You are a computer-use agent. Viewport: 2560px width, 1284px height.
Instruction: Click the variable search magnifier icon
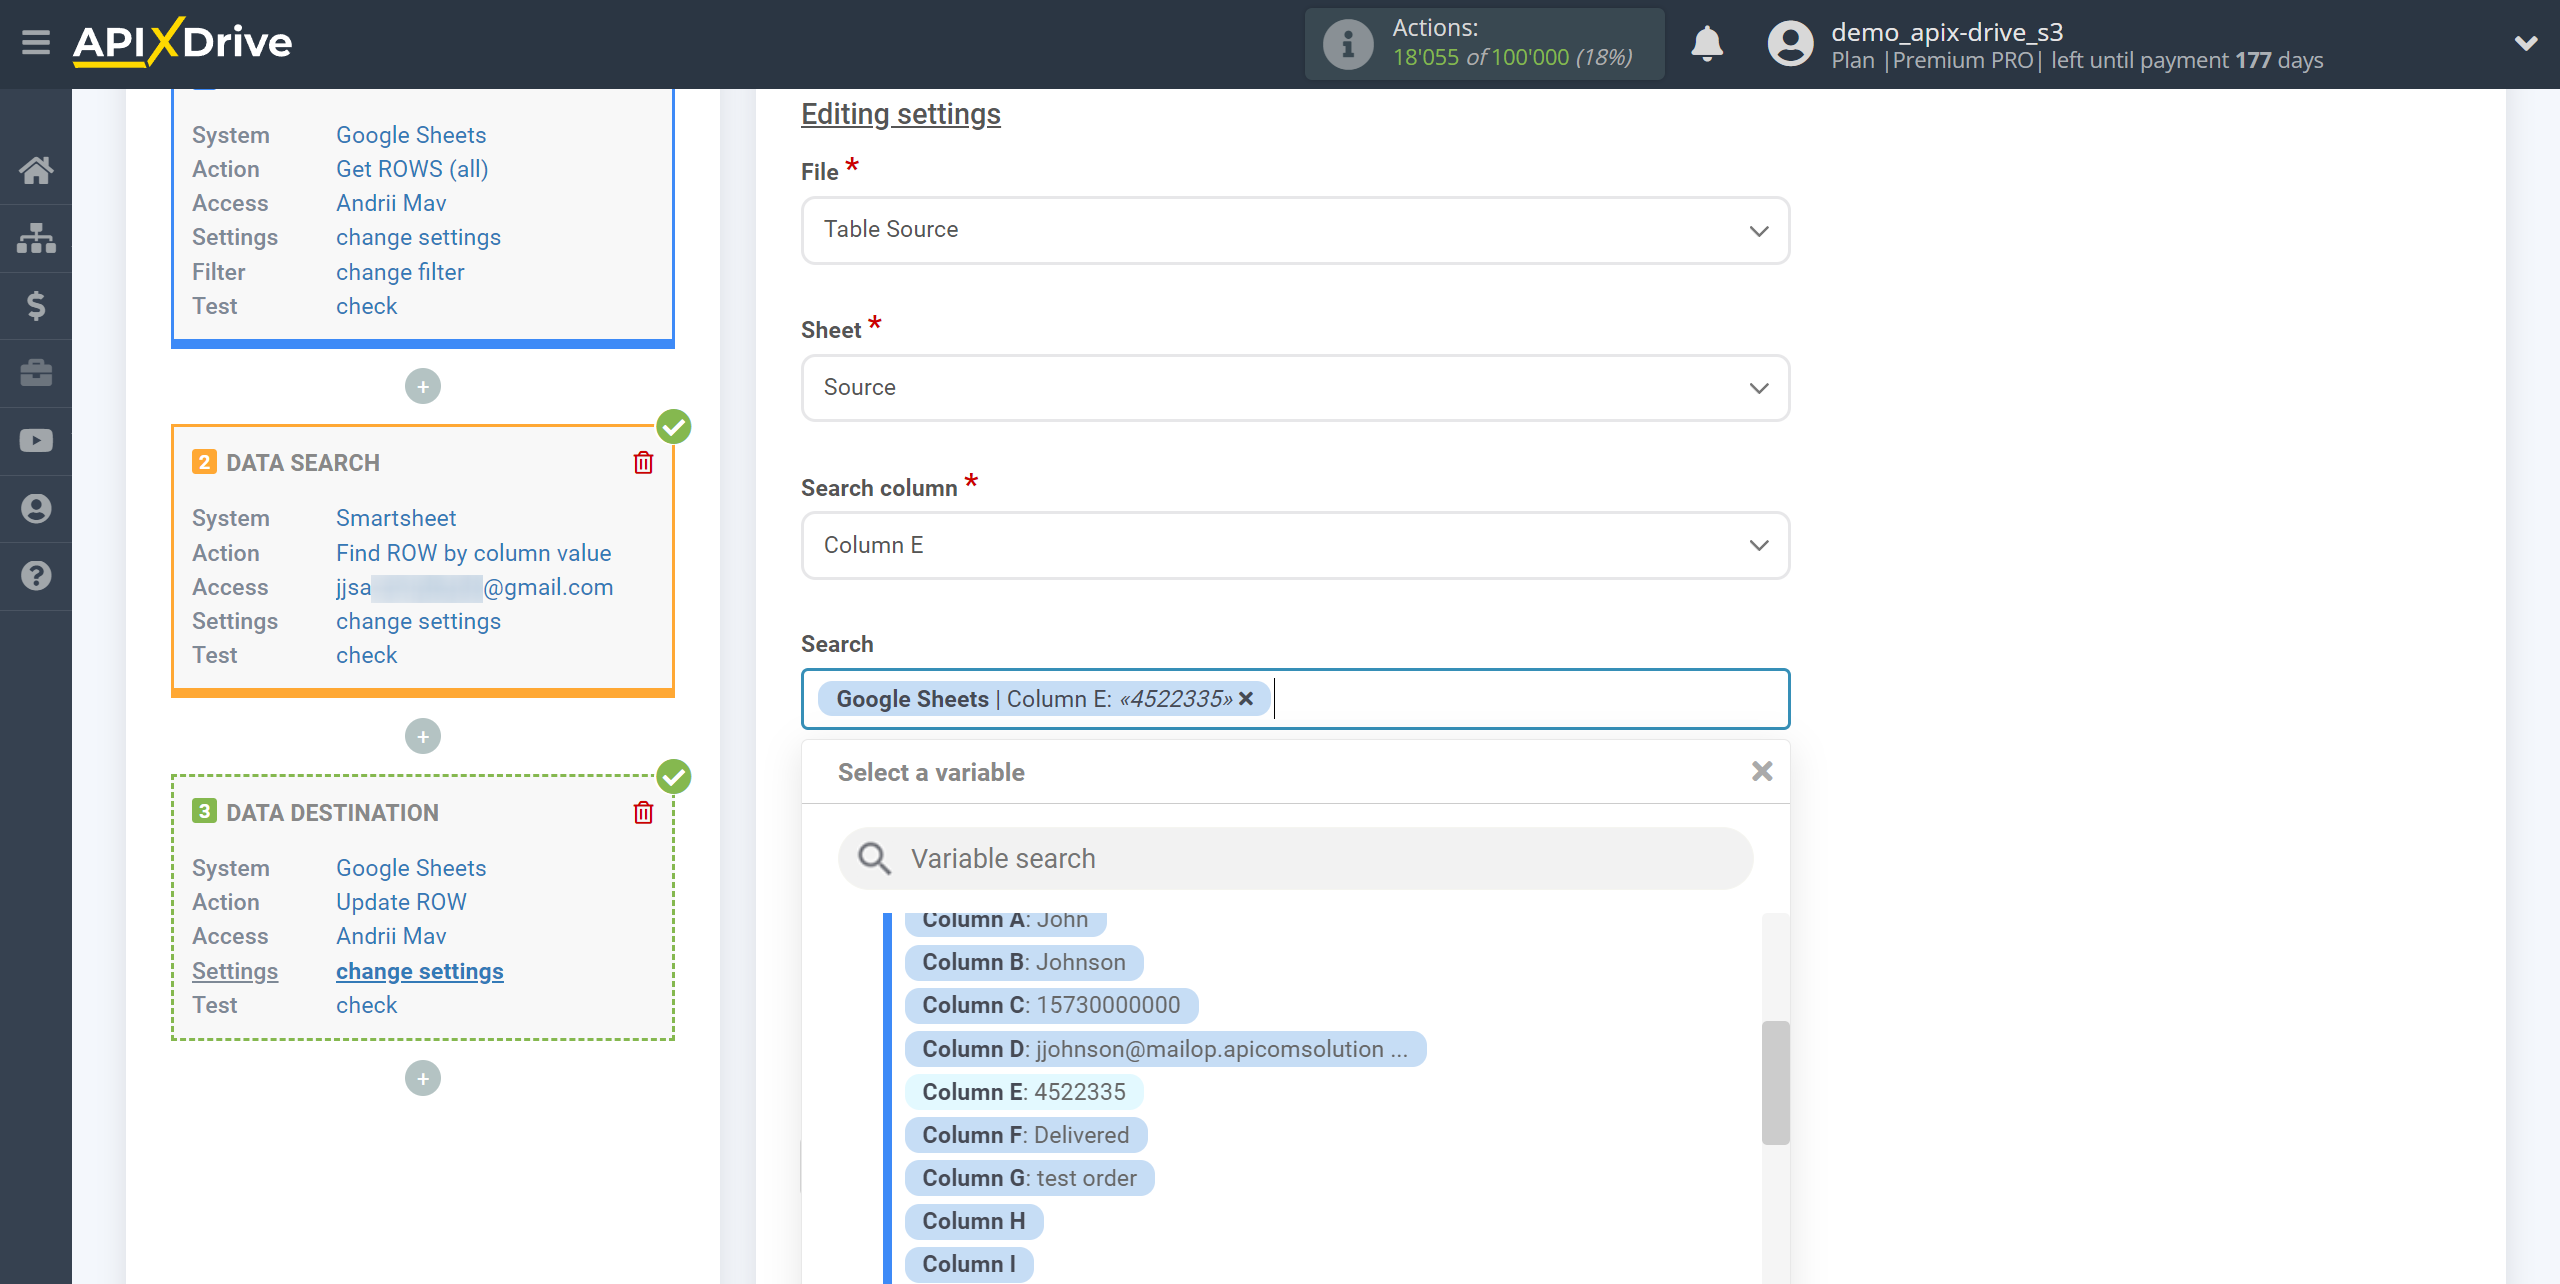click(x=874, y=858)
